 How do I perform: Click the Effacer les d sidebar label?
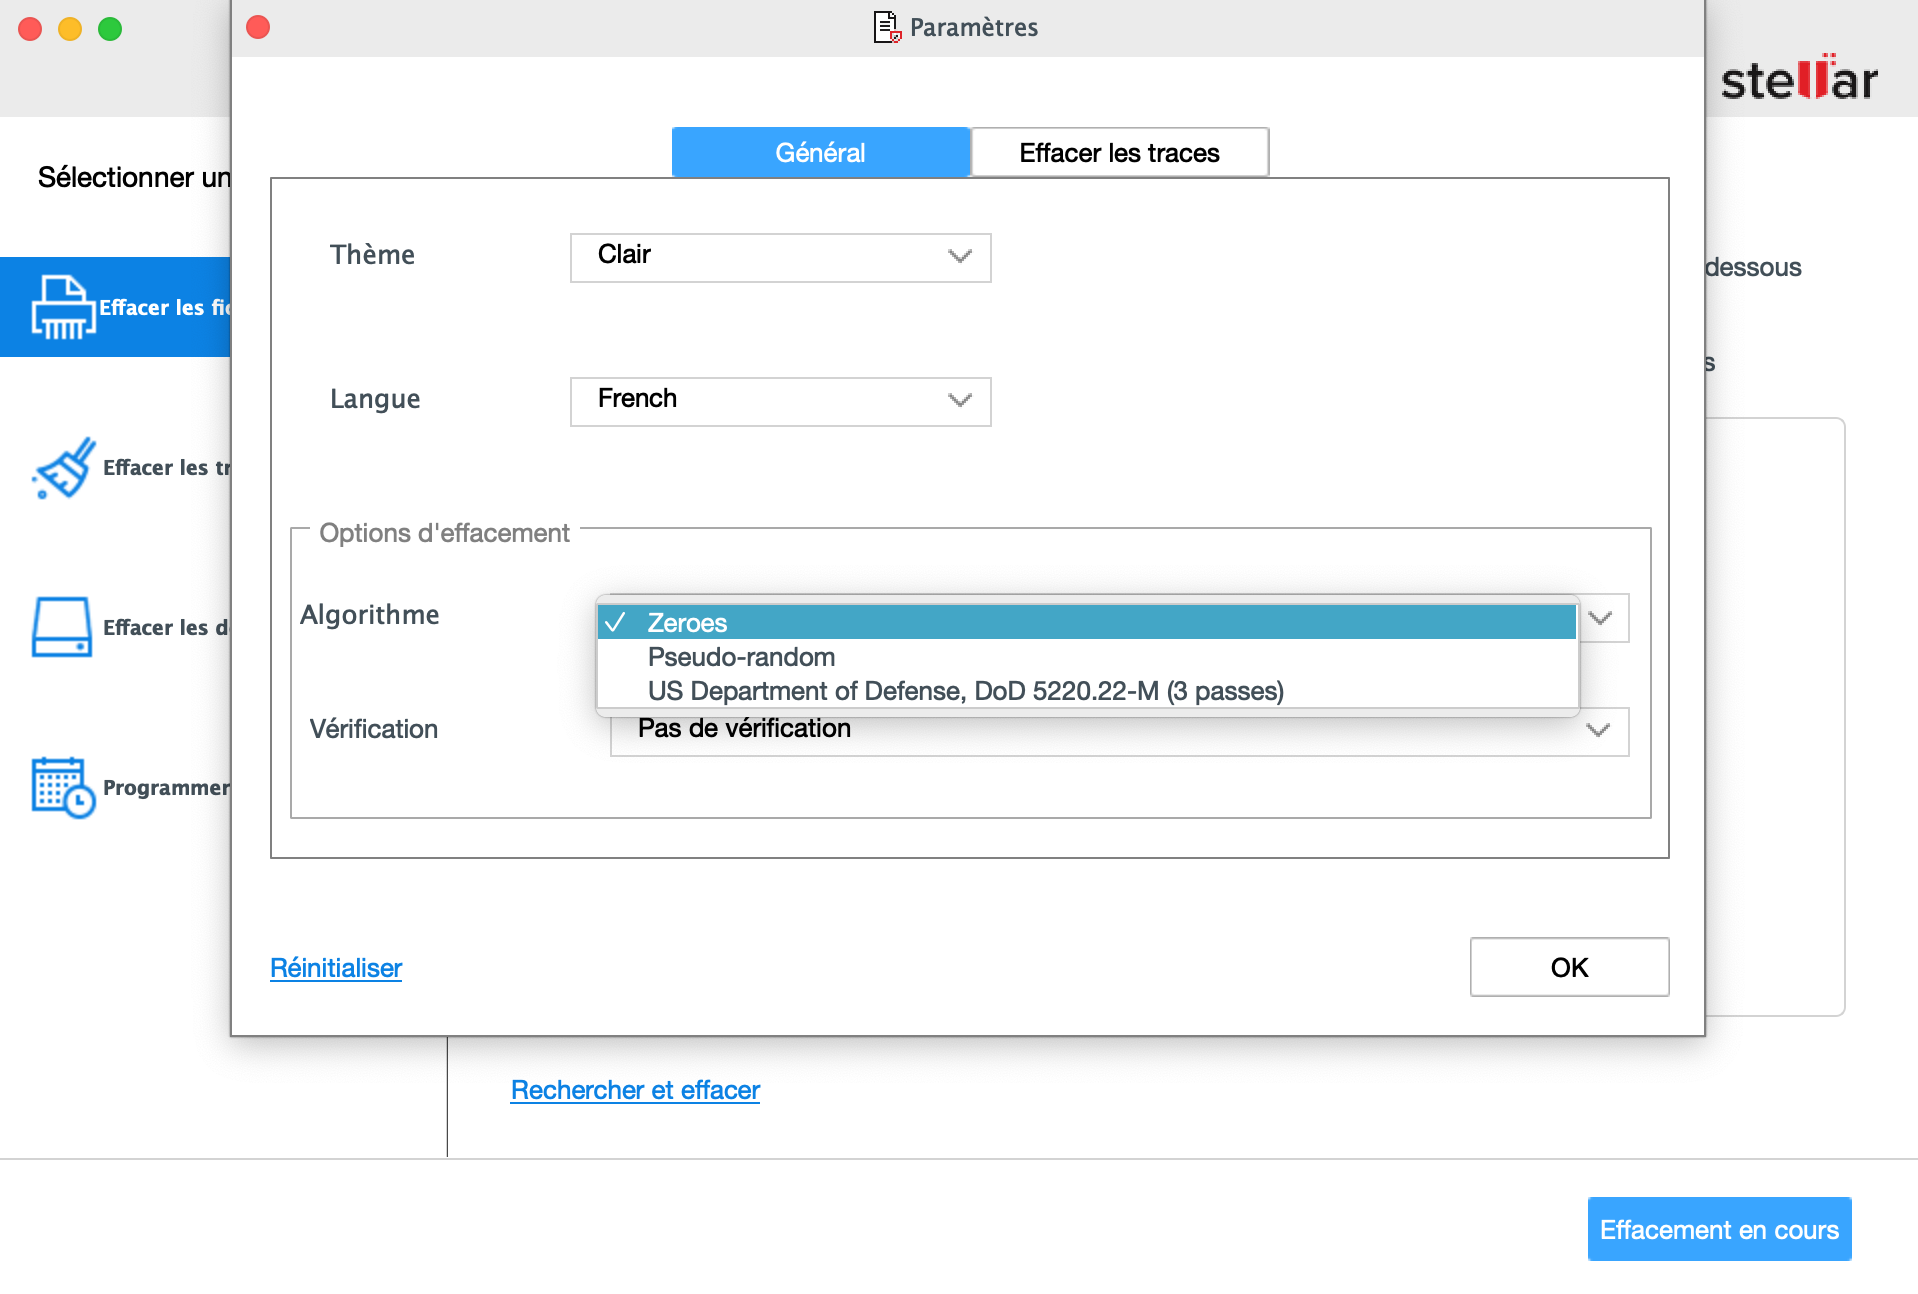click(167, 627)
